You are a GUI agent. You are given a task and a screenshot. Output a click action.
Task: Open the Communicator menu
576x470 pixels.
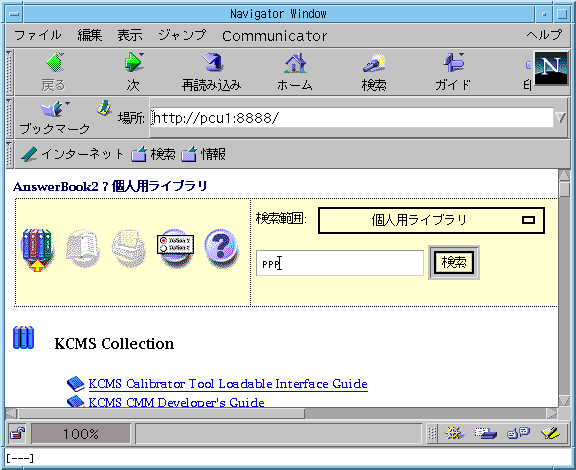point(274,36)
